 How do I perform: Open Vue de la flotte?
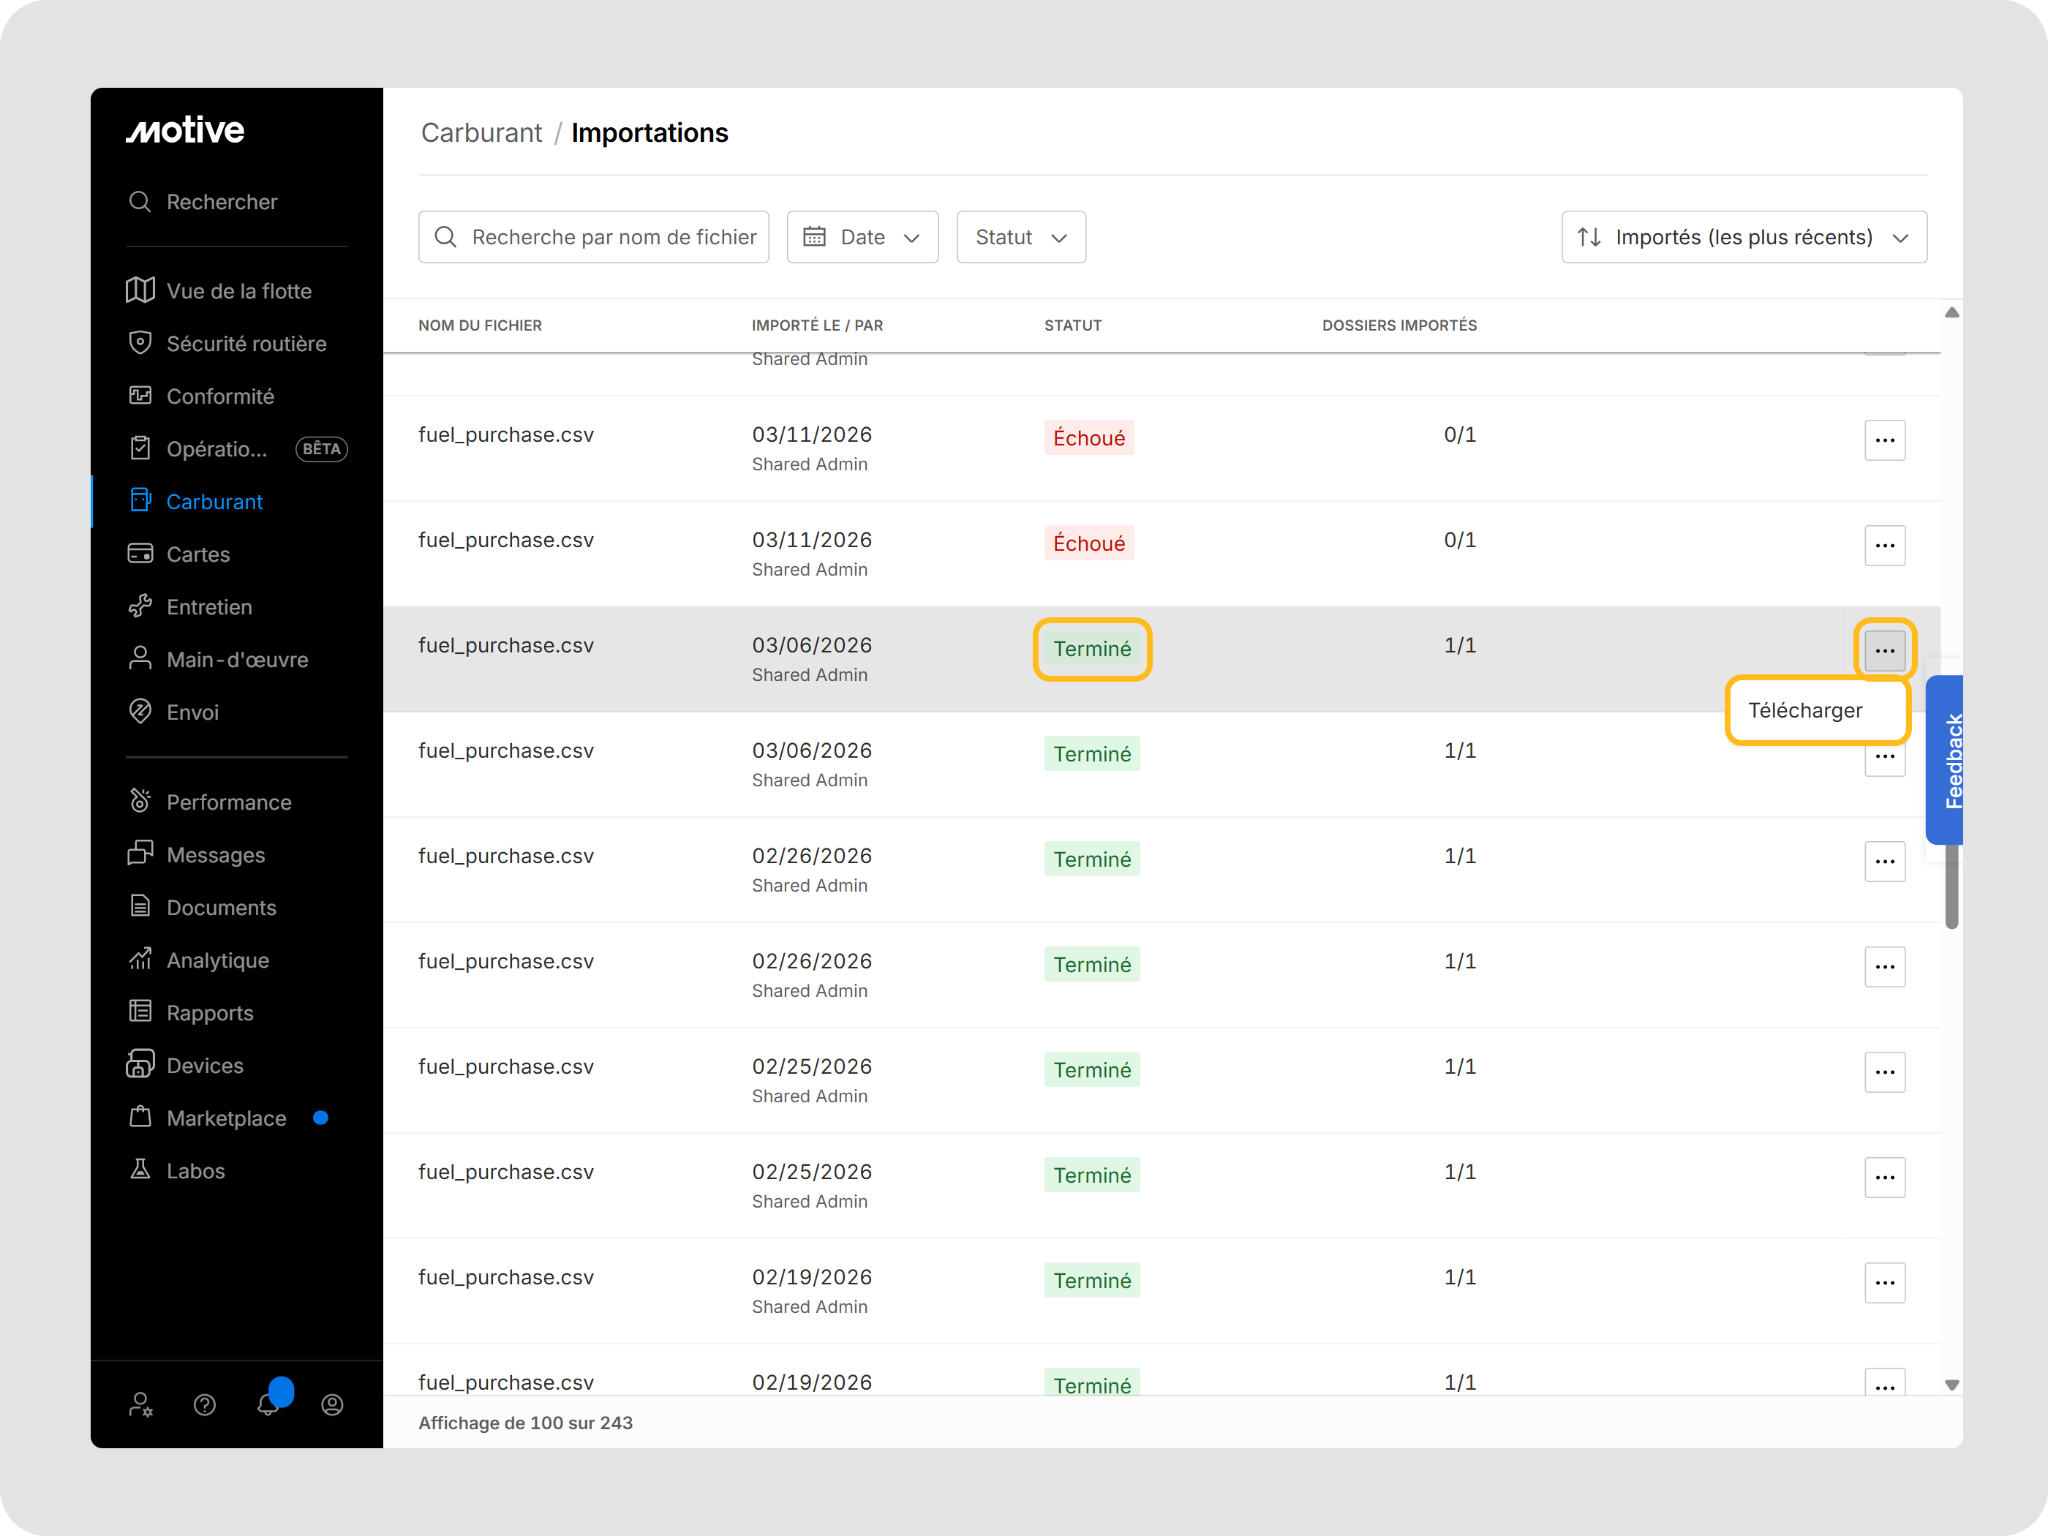[x=220, y=291]
